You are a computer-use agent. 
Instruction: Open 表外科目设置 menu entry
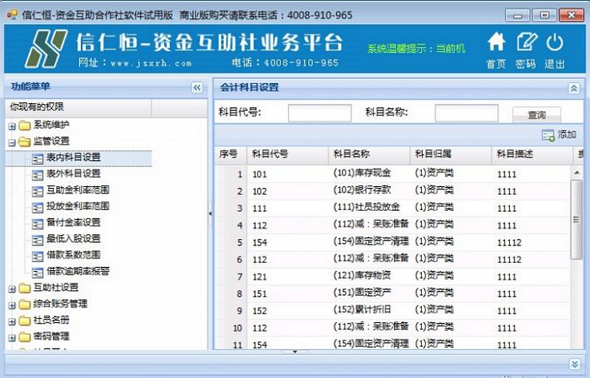tap(73, 173)
